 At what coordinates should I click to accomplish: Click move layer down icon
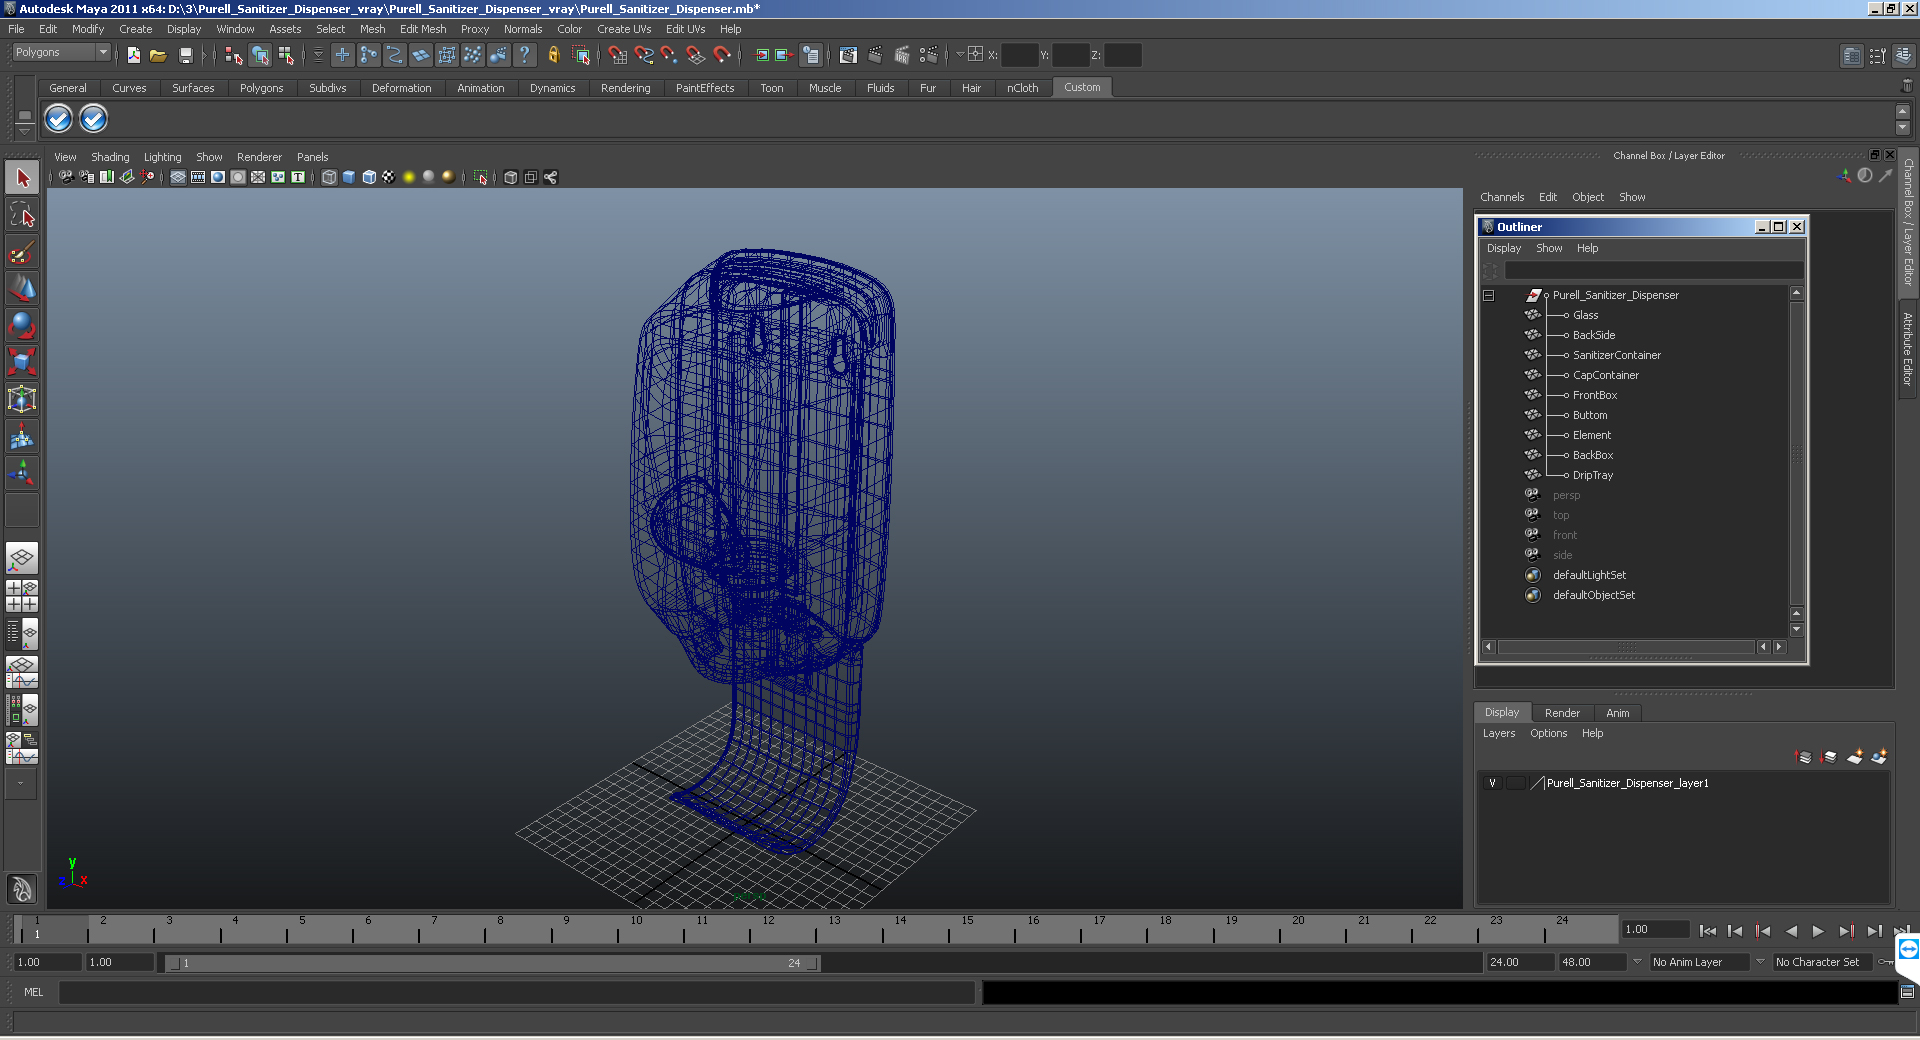[x=1829, y=757]
